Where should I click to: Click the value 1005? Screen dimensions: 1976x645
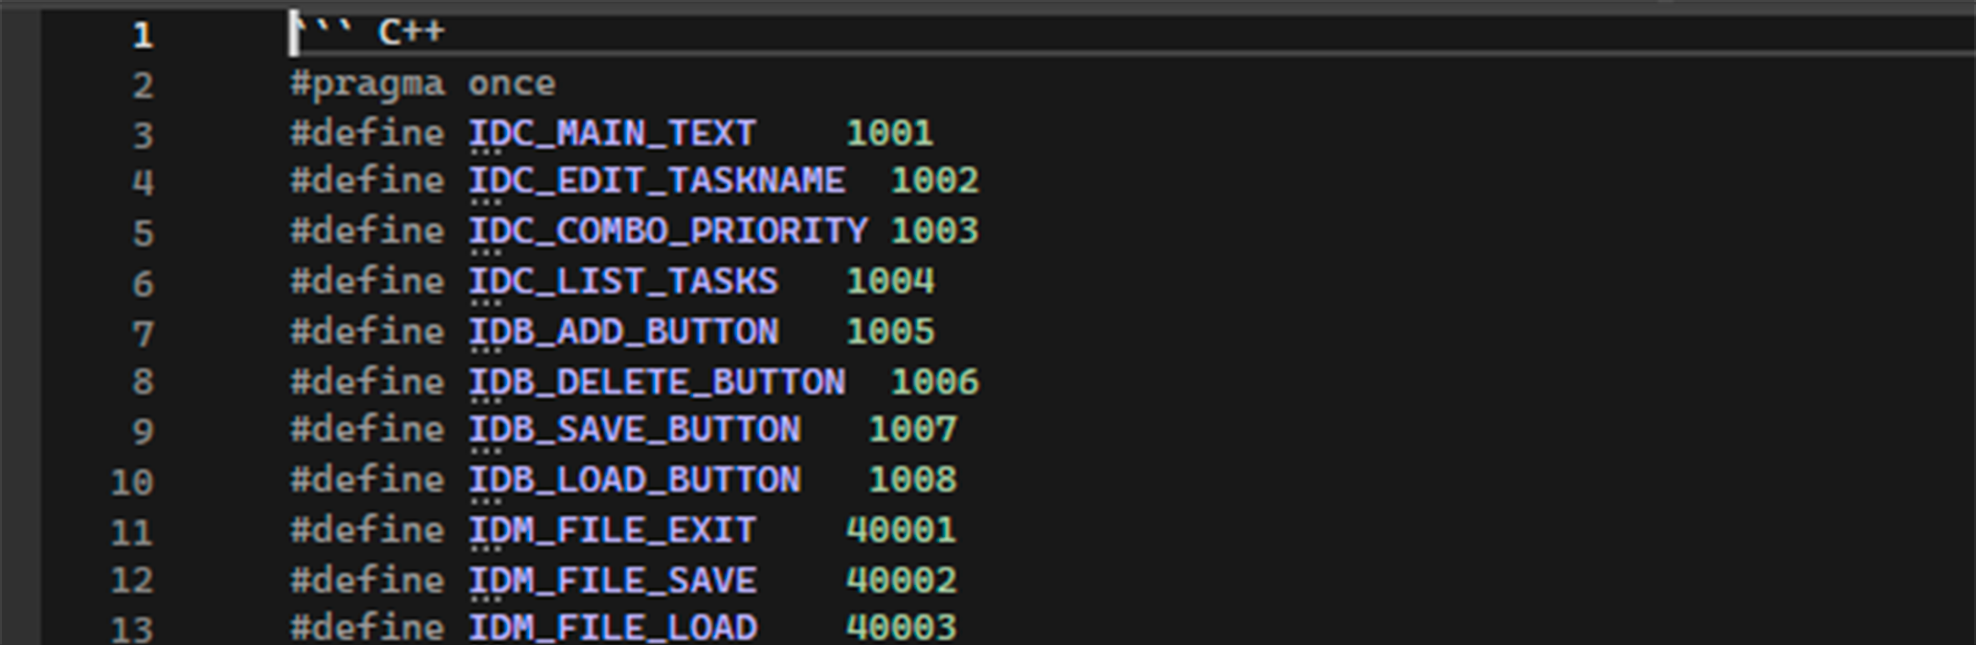(889, 332)
